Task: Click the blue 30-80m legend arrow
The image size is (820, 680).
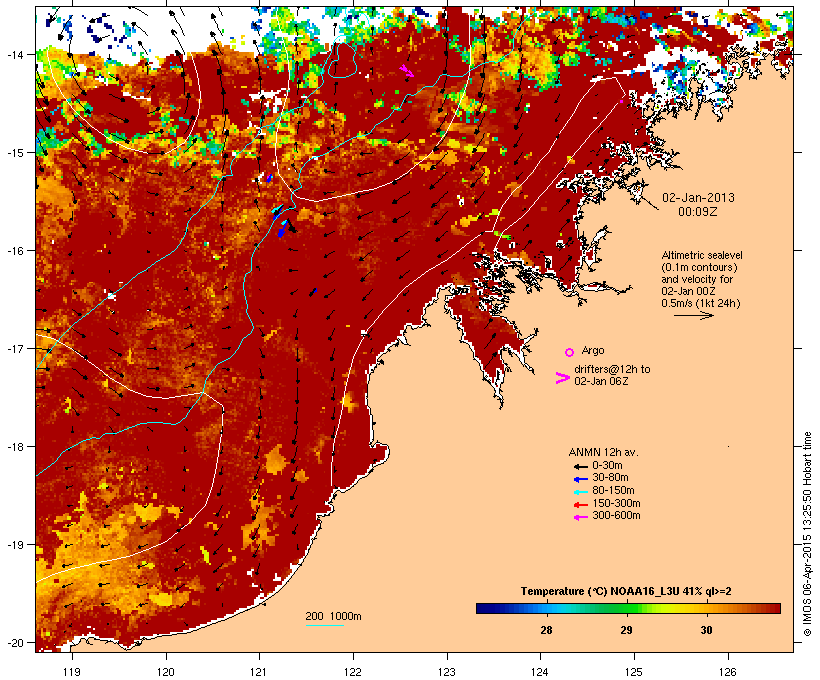Action: tap(580, 479)
